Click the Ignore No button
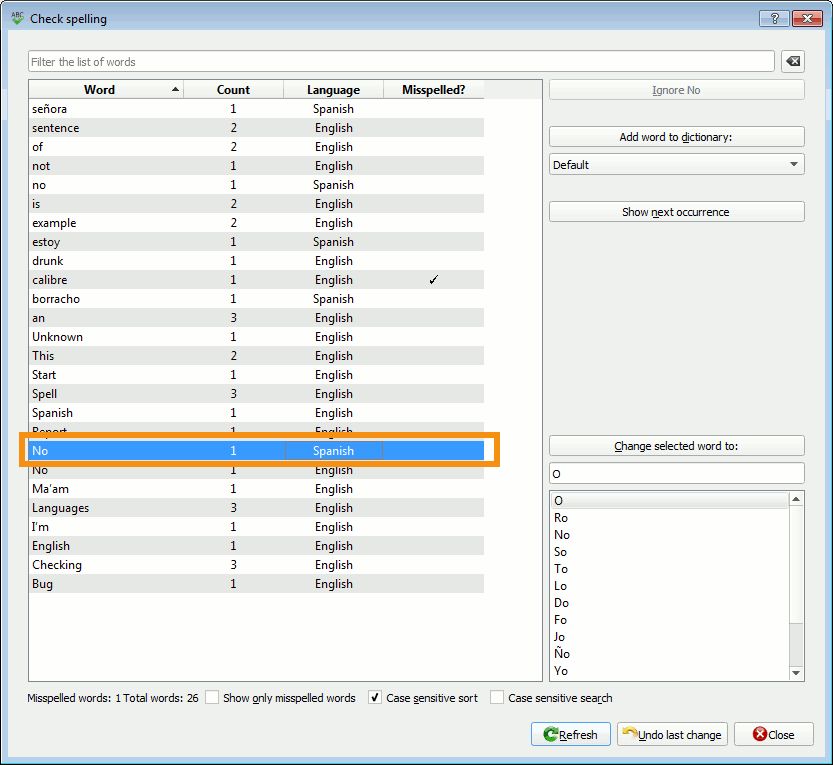 click(676, 90)
